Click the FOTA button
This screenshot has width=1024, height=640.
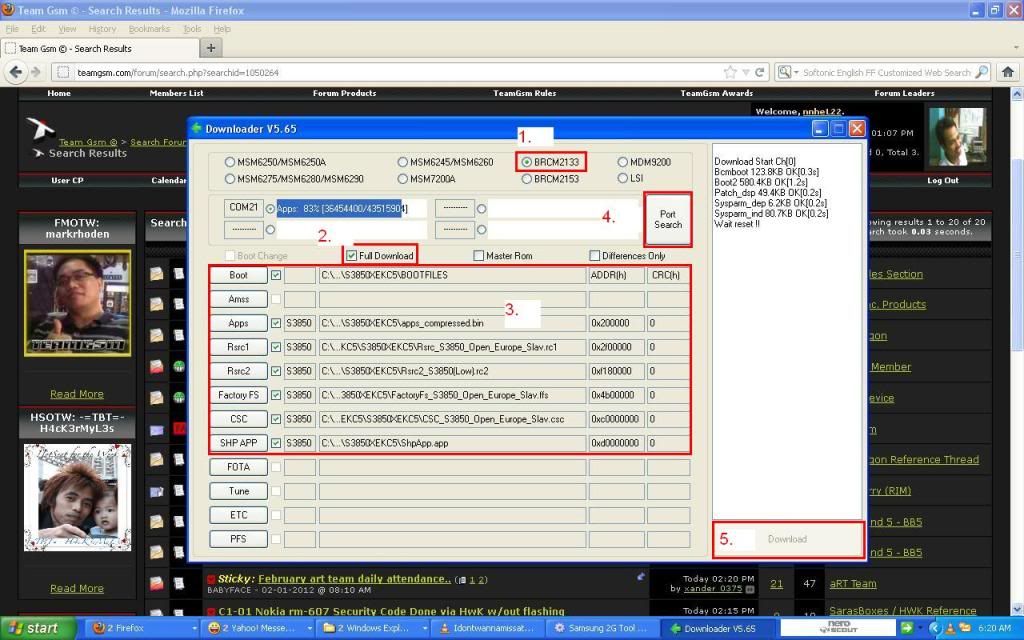pyautogui.click(x=238, y=467)
